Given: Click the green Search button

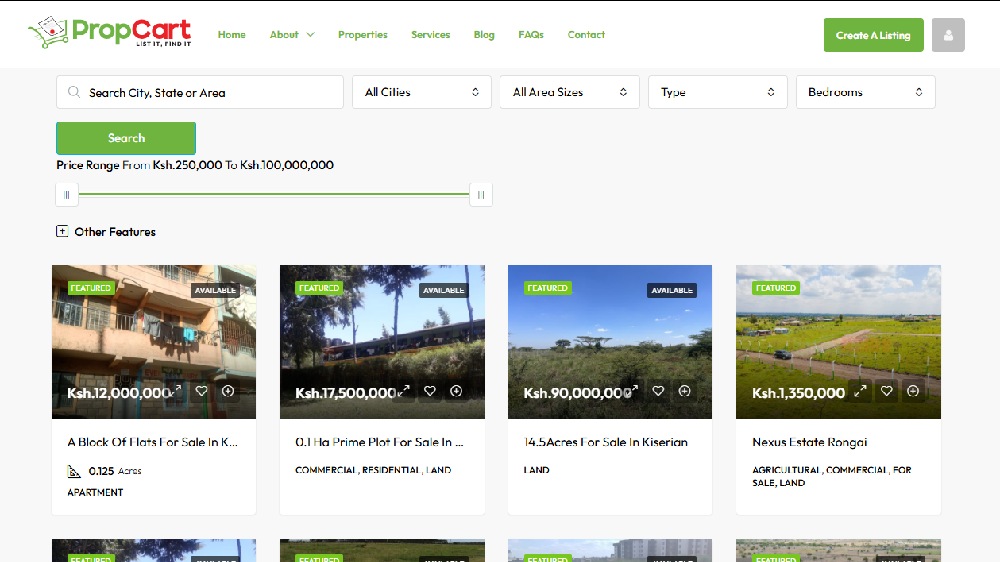Looking at the screenshot, I should point(126,138).
